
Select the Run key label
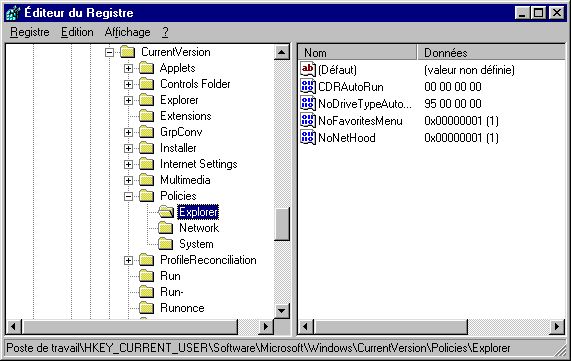coord(170,276)
